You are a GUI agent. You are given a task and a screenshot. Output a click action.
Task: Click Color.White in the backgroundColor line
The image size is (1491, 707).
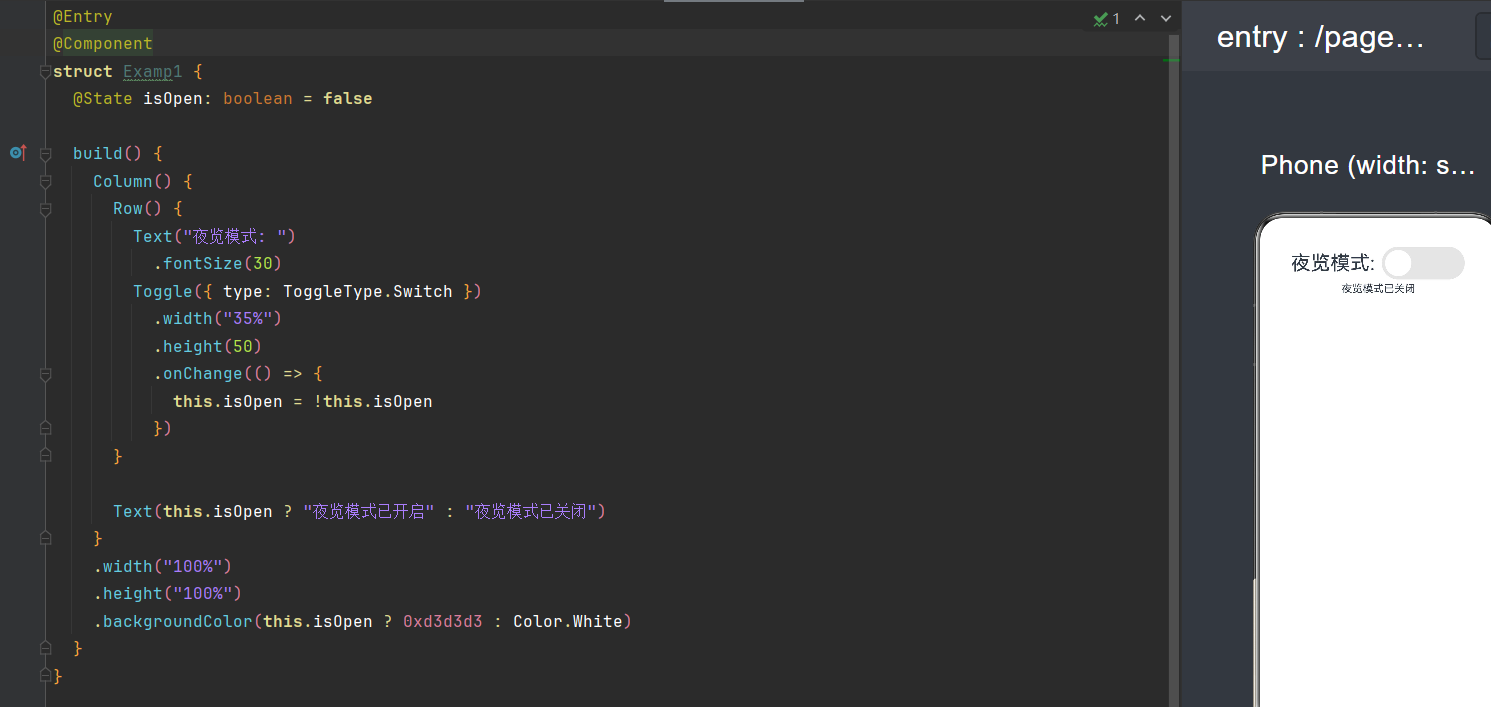click(x=568, y=621)
